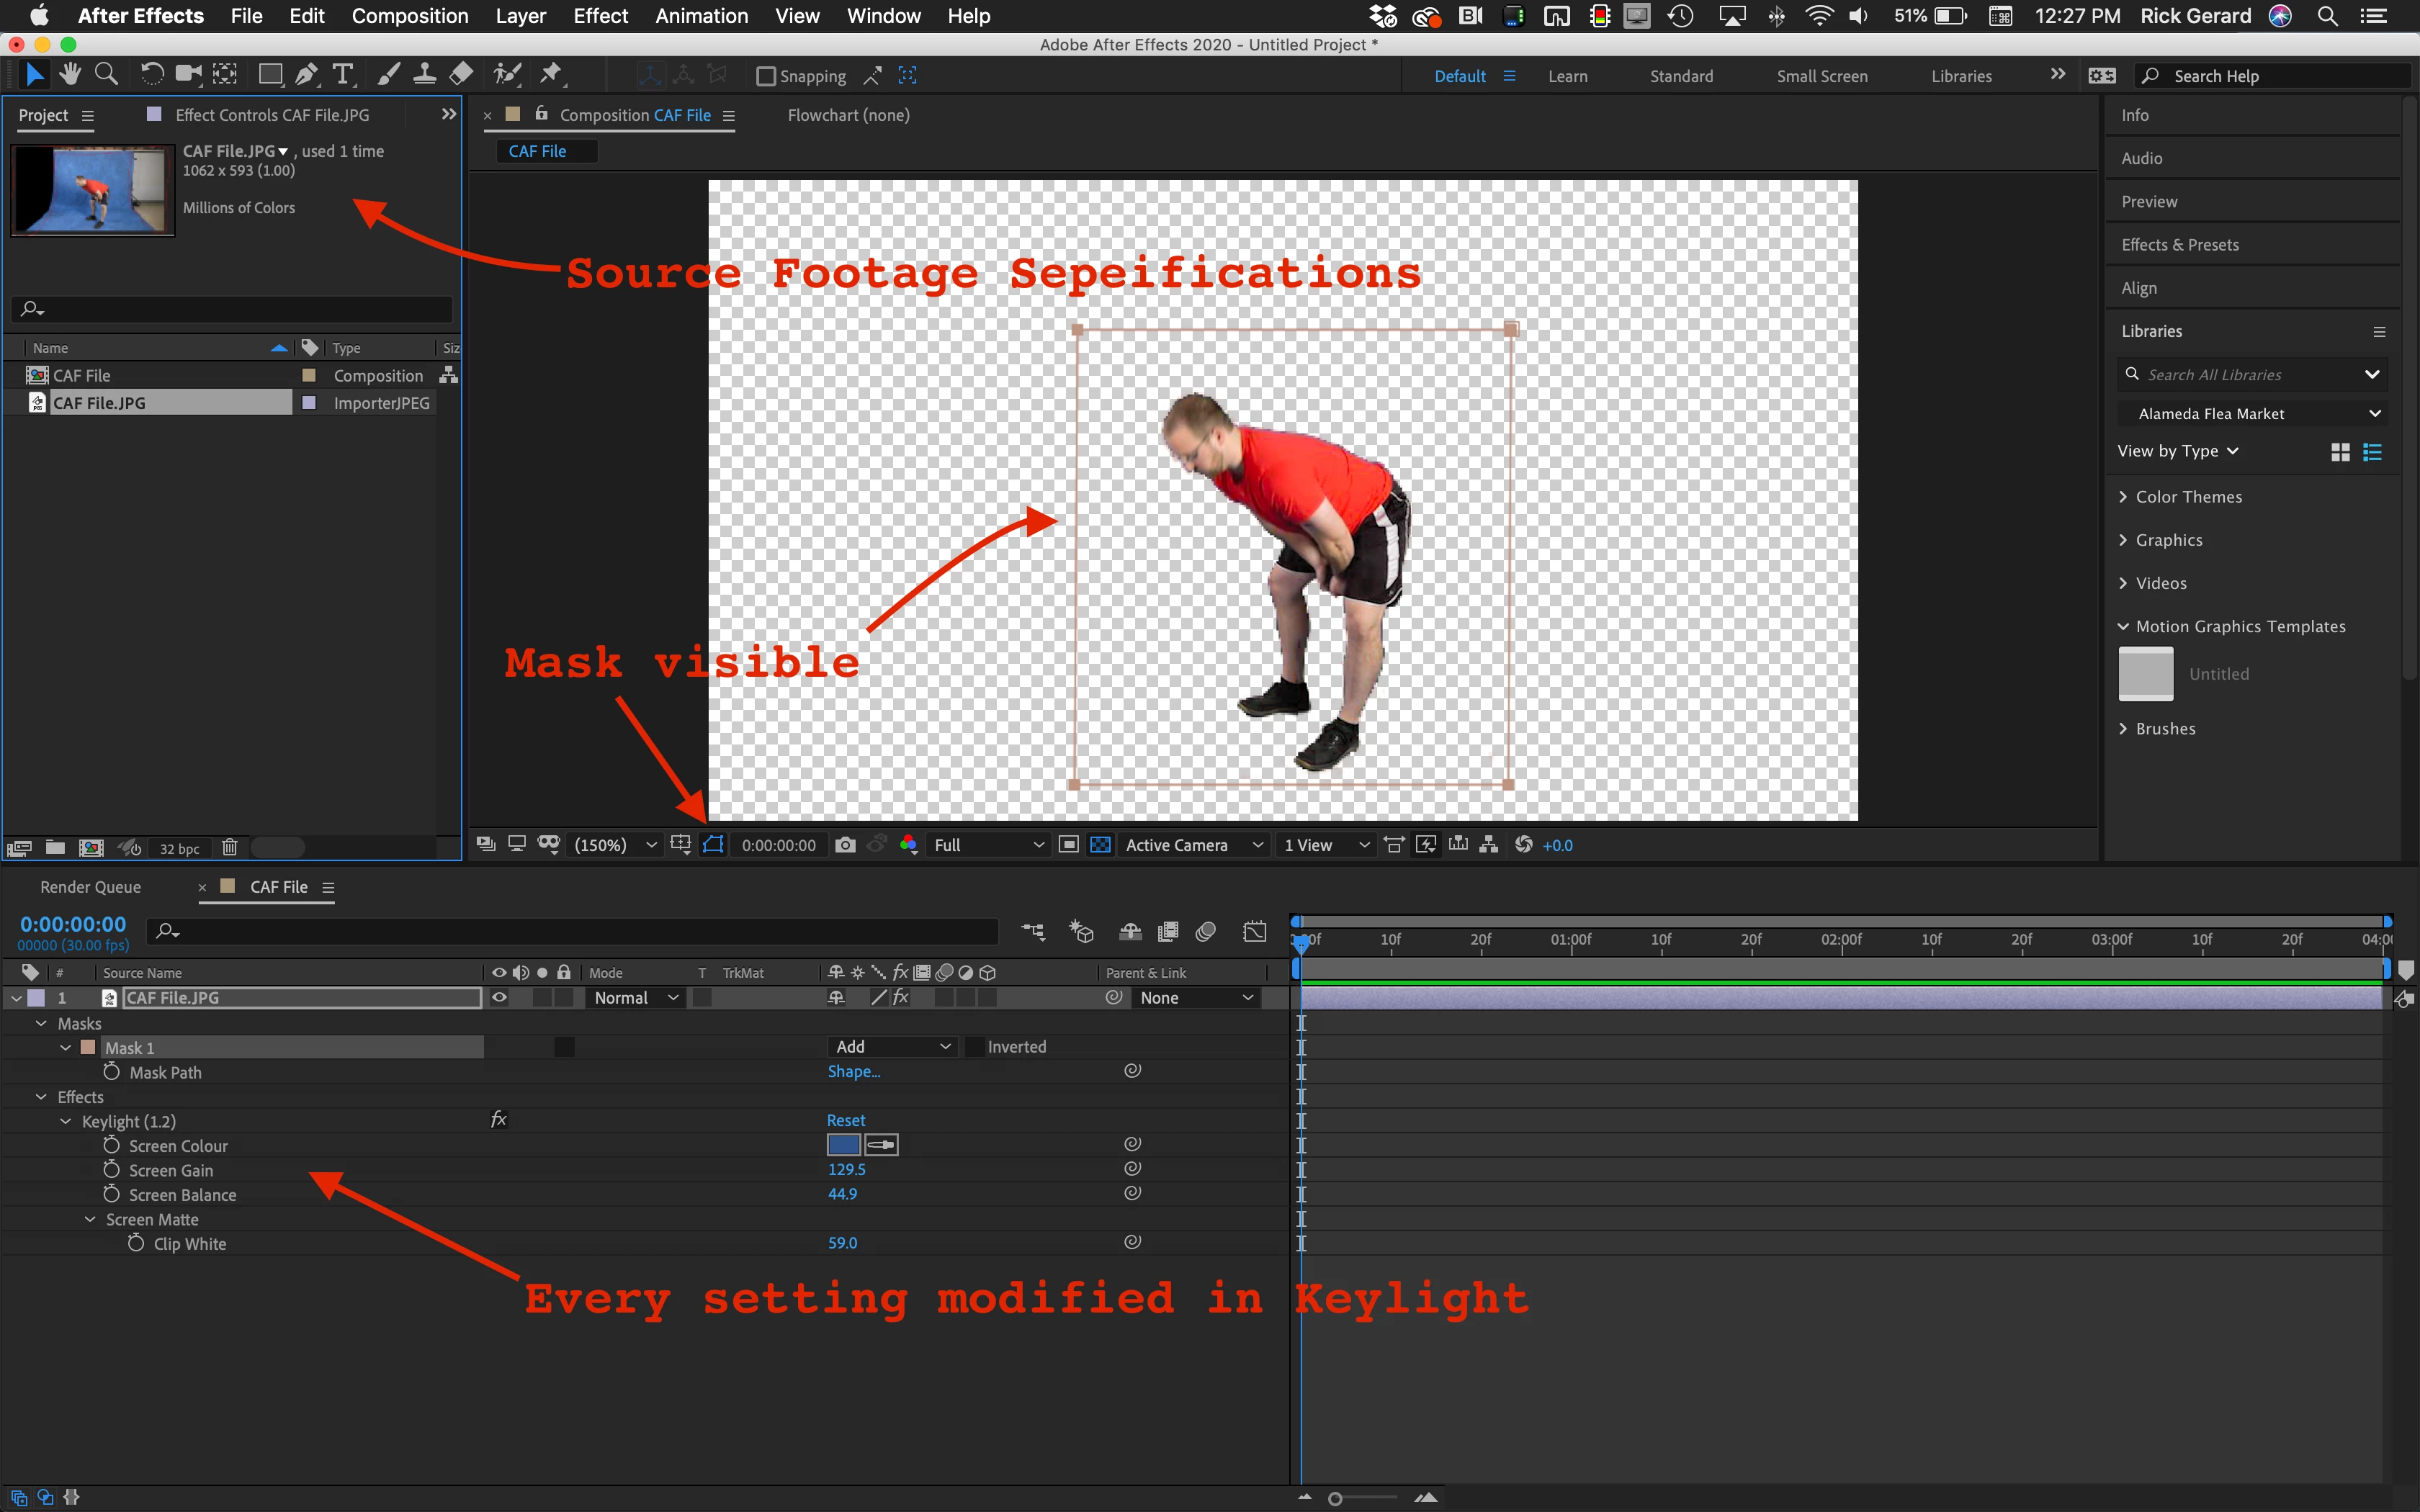2420x1512 pixels.
Task: Check the Inverted box for Mask 1
Action: click(974, 1047)
